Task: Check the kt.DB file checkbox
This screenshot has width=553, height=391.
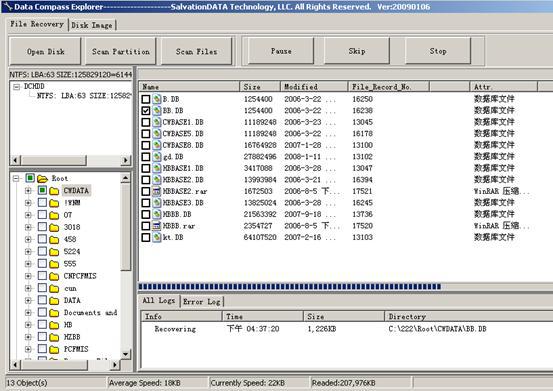Action: pyautogui.click(x=146, y=237)
